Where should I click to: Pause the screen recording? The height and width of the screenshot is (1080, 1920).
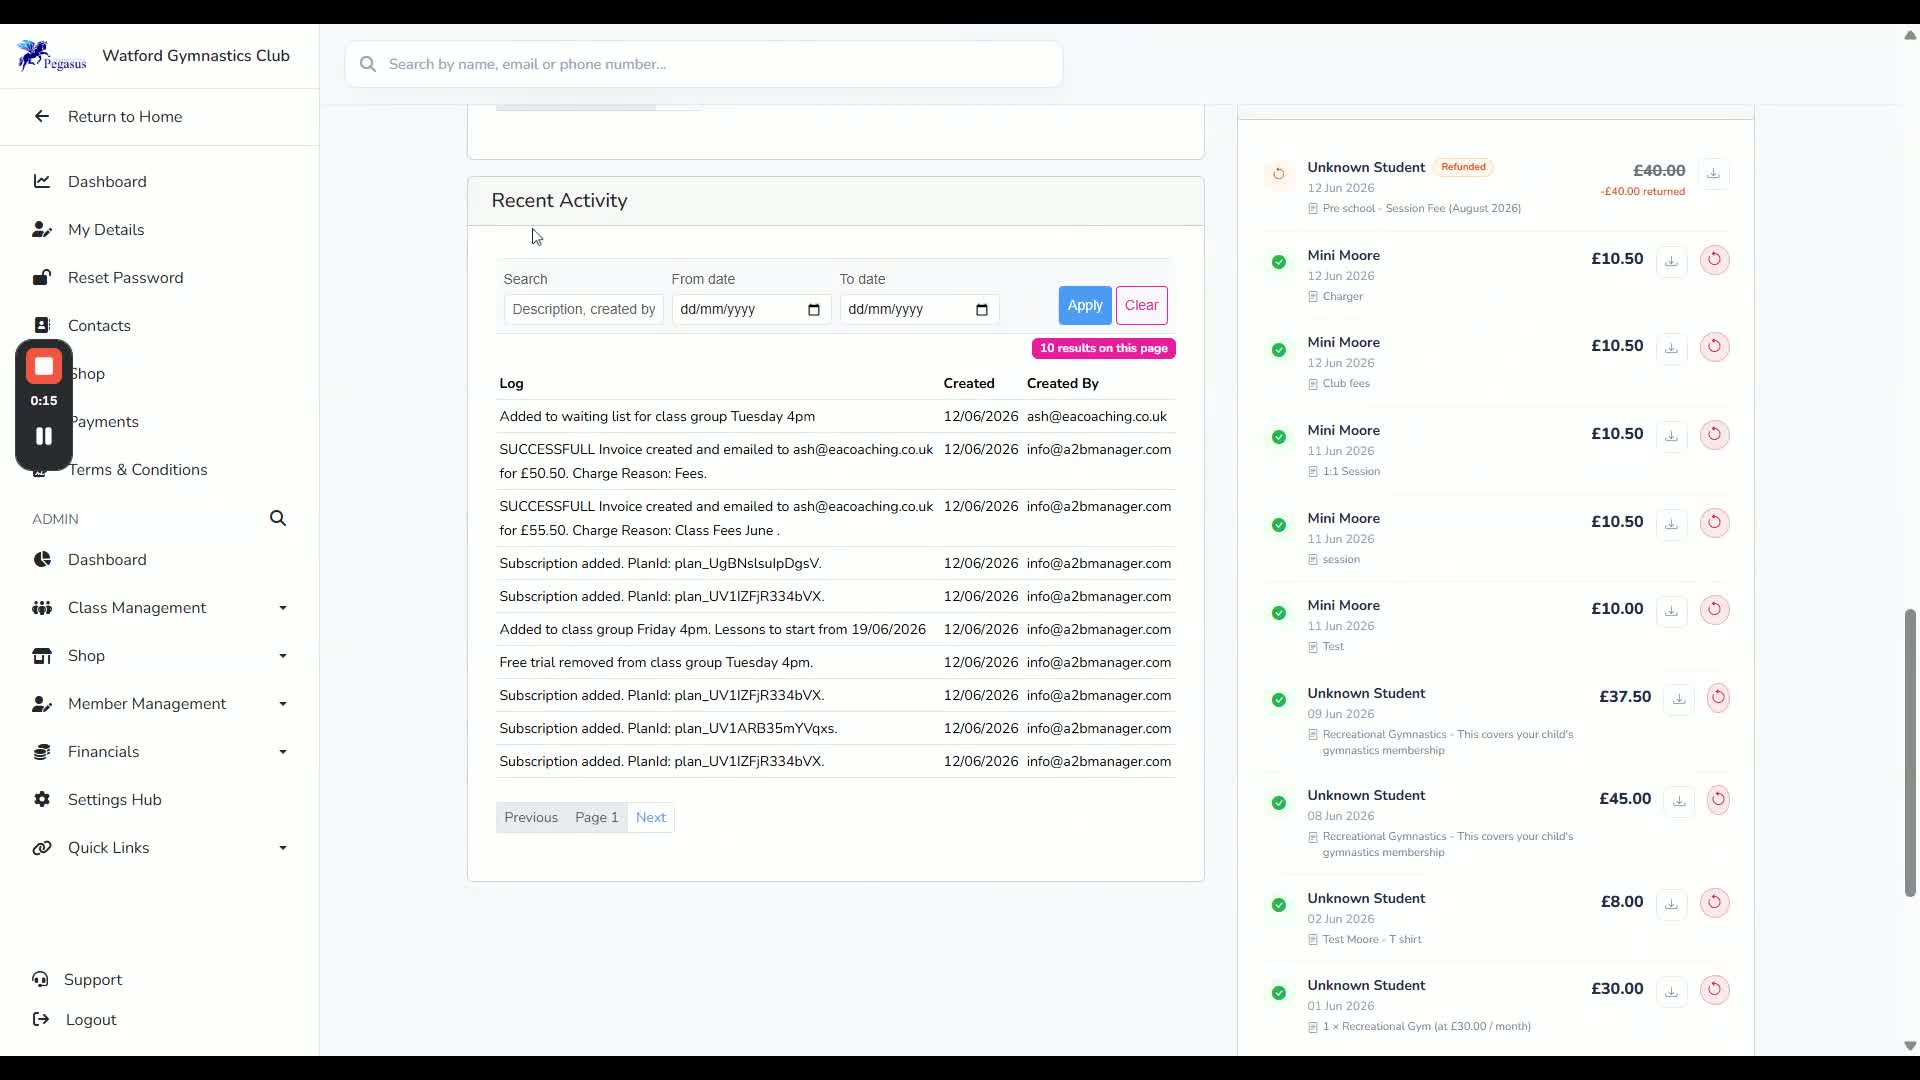pyautogui.click(x=44, y=436)
